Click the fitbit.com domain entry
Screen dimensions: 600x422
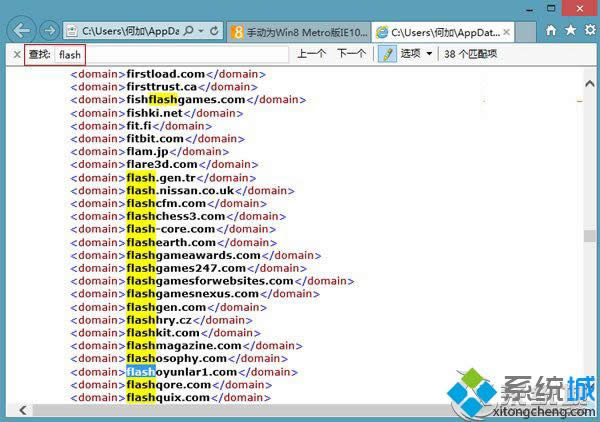(x=157, y=139)
